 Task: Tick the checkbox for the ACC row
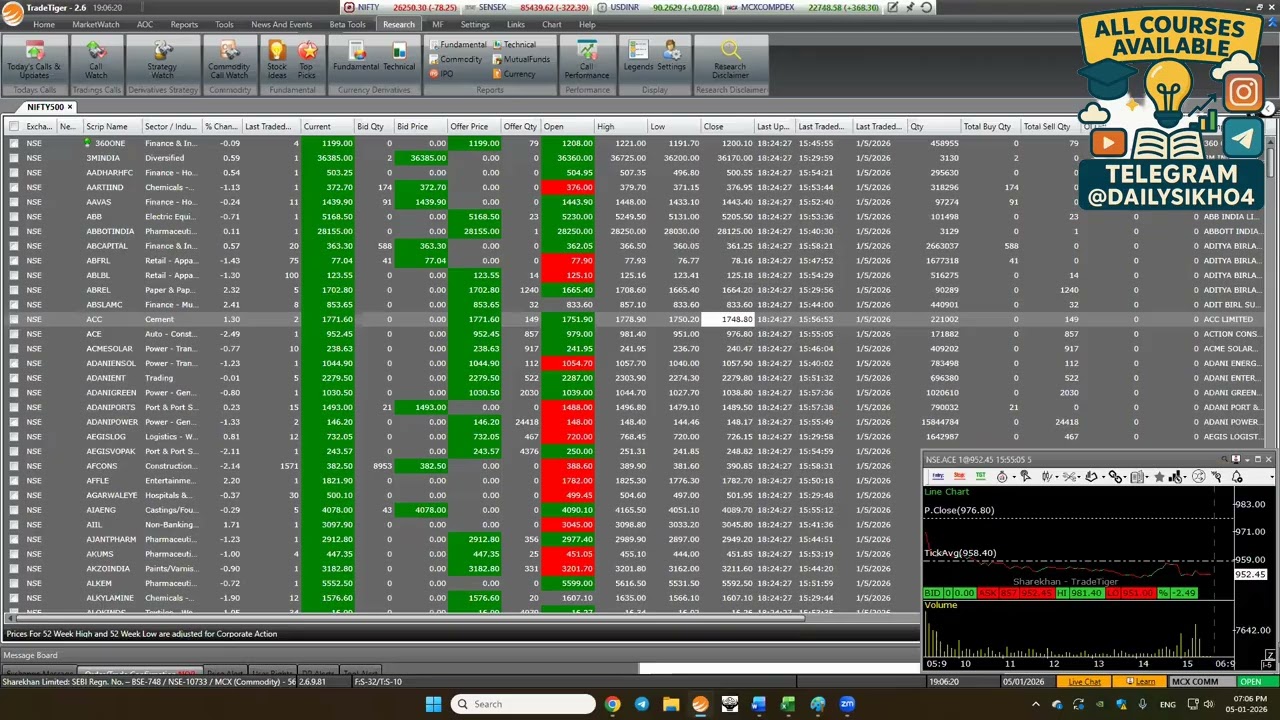pos(14,319)
